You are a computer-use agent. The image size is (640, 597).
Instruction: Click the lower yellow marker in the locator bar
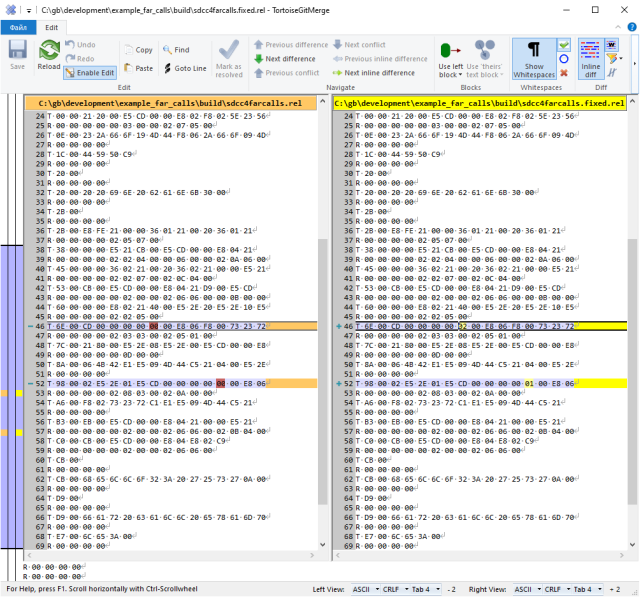point(19,432)
